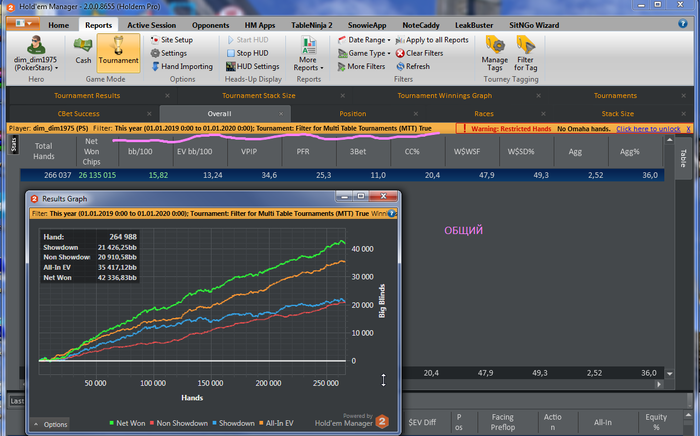Close the Overall report tab
This screenshot has width=700, height=436.
point(281,114)
